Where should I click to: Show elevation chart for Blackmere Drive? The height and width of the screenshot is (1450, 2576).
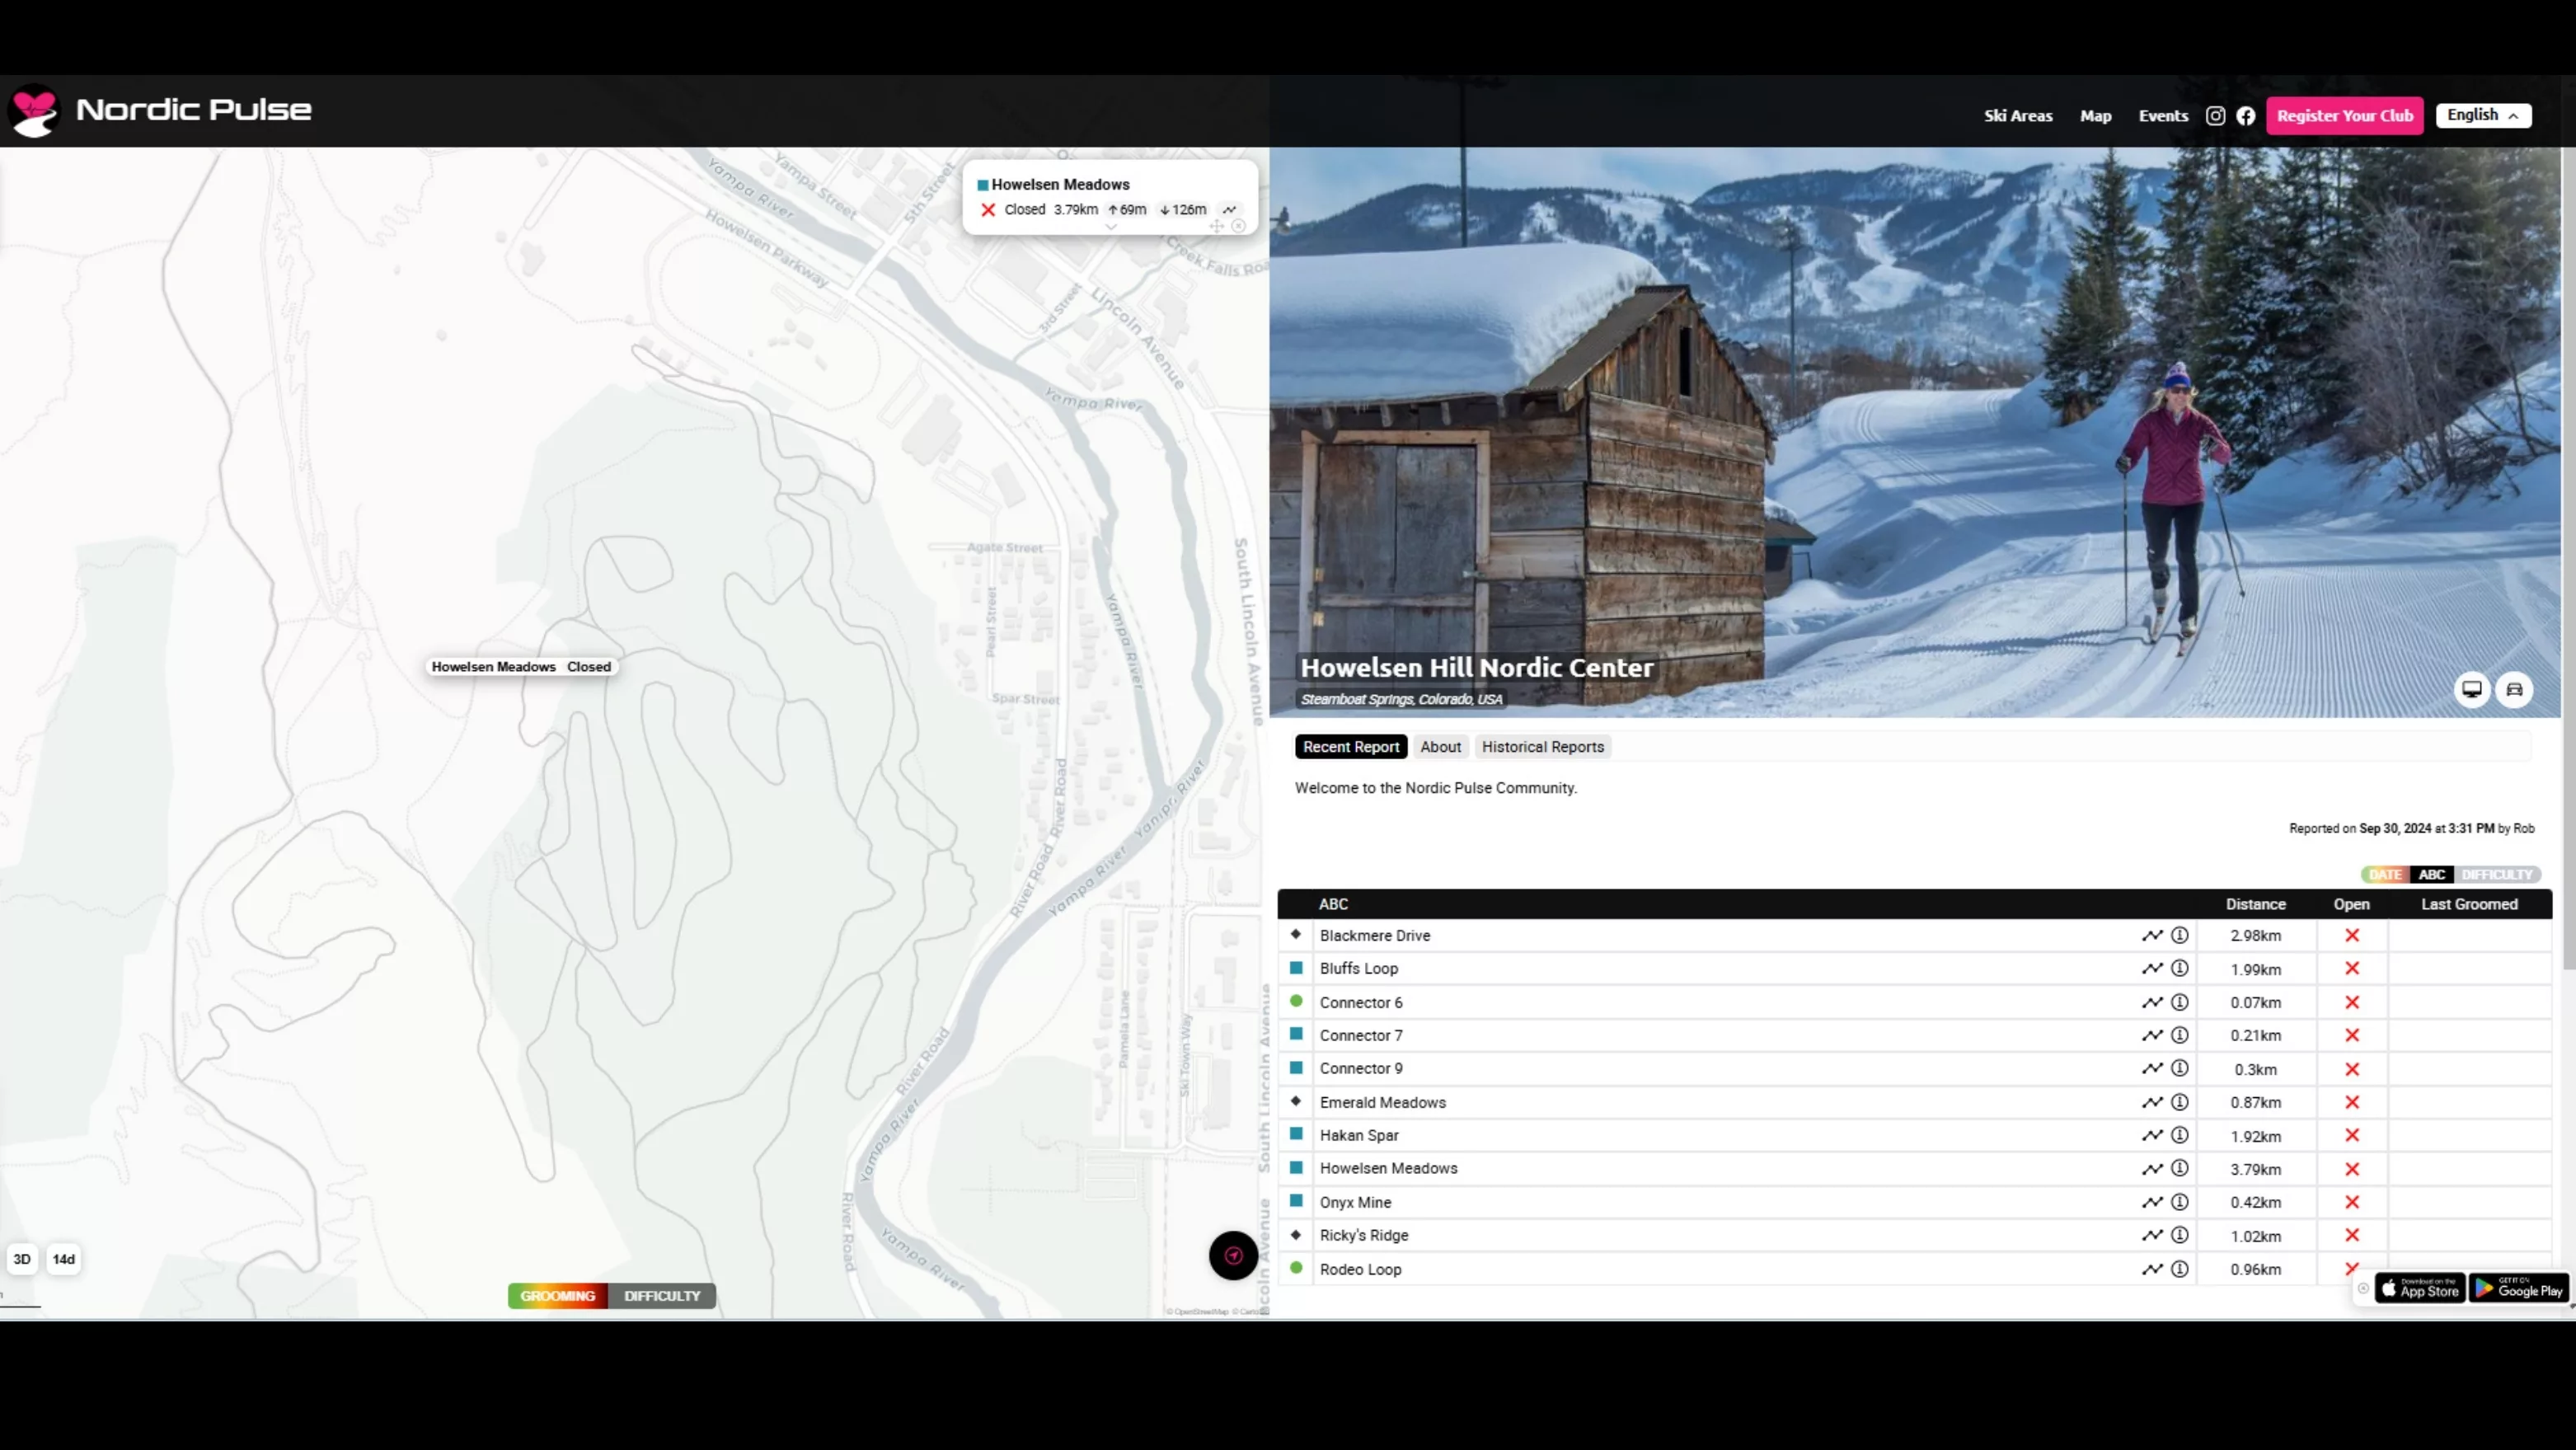click(x=2152, y=935)
